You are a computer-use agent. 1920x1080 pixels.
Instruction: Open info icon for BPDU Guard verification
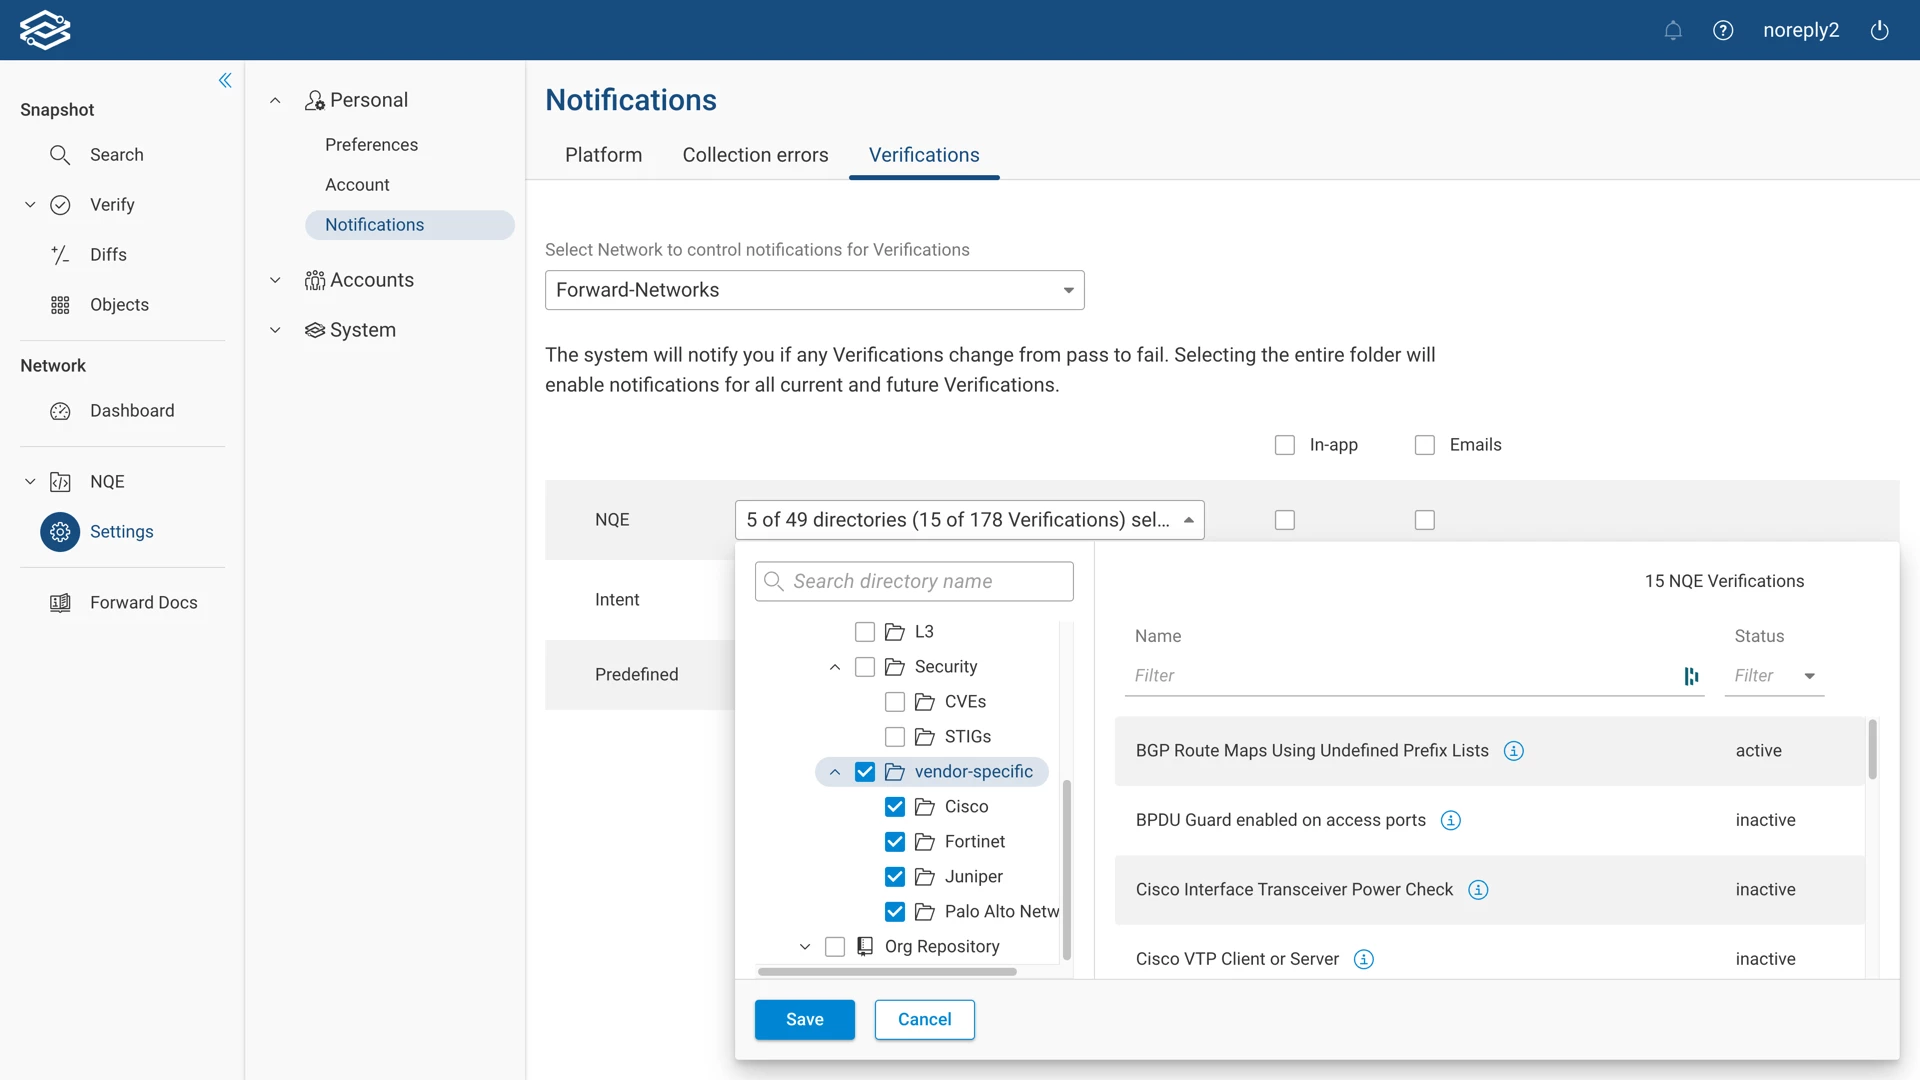click(x=1451, y=820)
